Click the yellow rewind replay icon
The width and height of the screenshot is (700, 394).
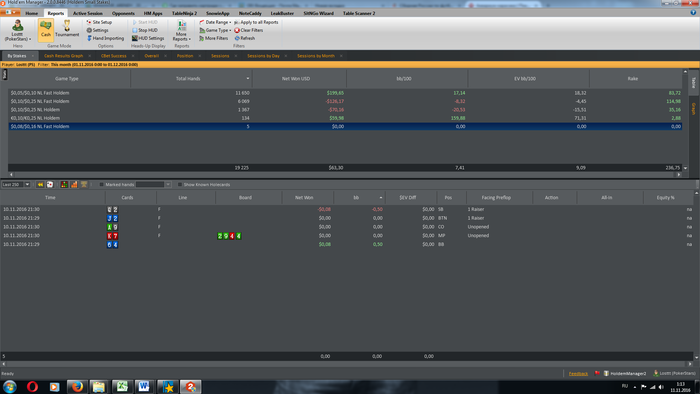[40, 184]
